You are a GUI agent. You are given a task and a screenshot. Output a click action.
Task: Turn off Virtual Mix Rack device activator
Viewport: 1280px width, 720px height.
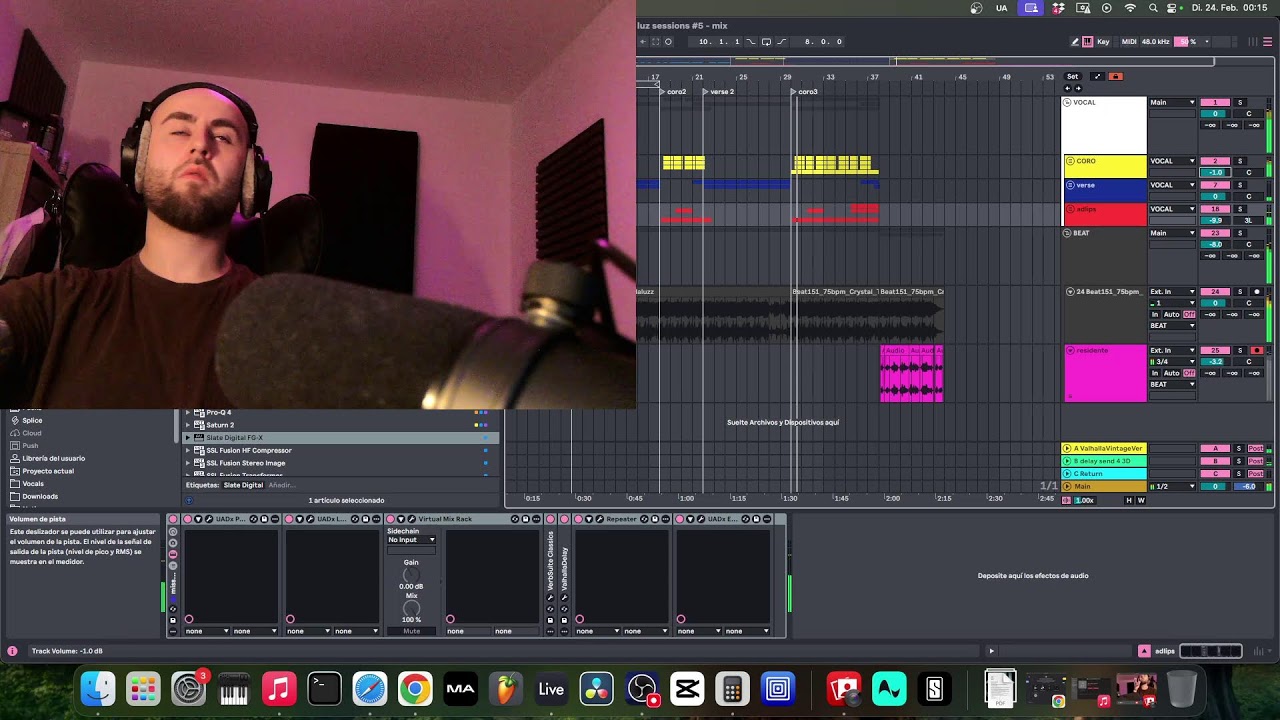[x=390, y=519]
